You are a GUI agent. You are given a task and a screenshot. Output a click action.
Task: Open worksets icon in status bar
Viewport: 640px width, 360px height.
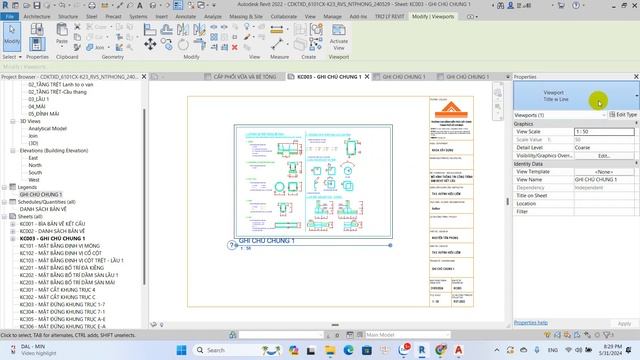tap(233, 335)
